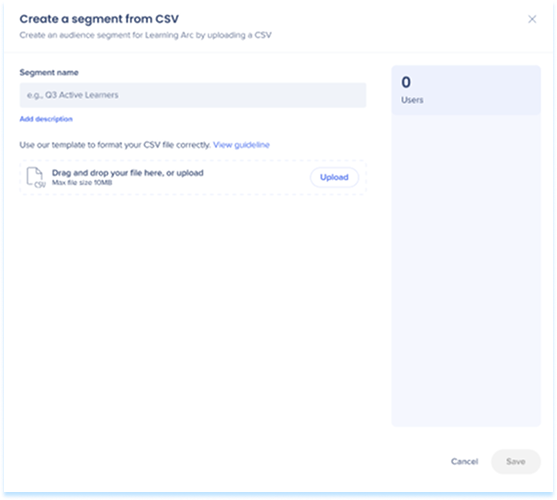Click the Segment name label
Image resolution: width=557 pixels, height=500 pixels.
pyautogui.click(x=49, y=72)
